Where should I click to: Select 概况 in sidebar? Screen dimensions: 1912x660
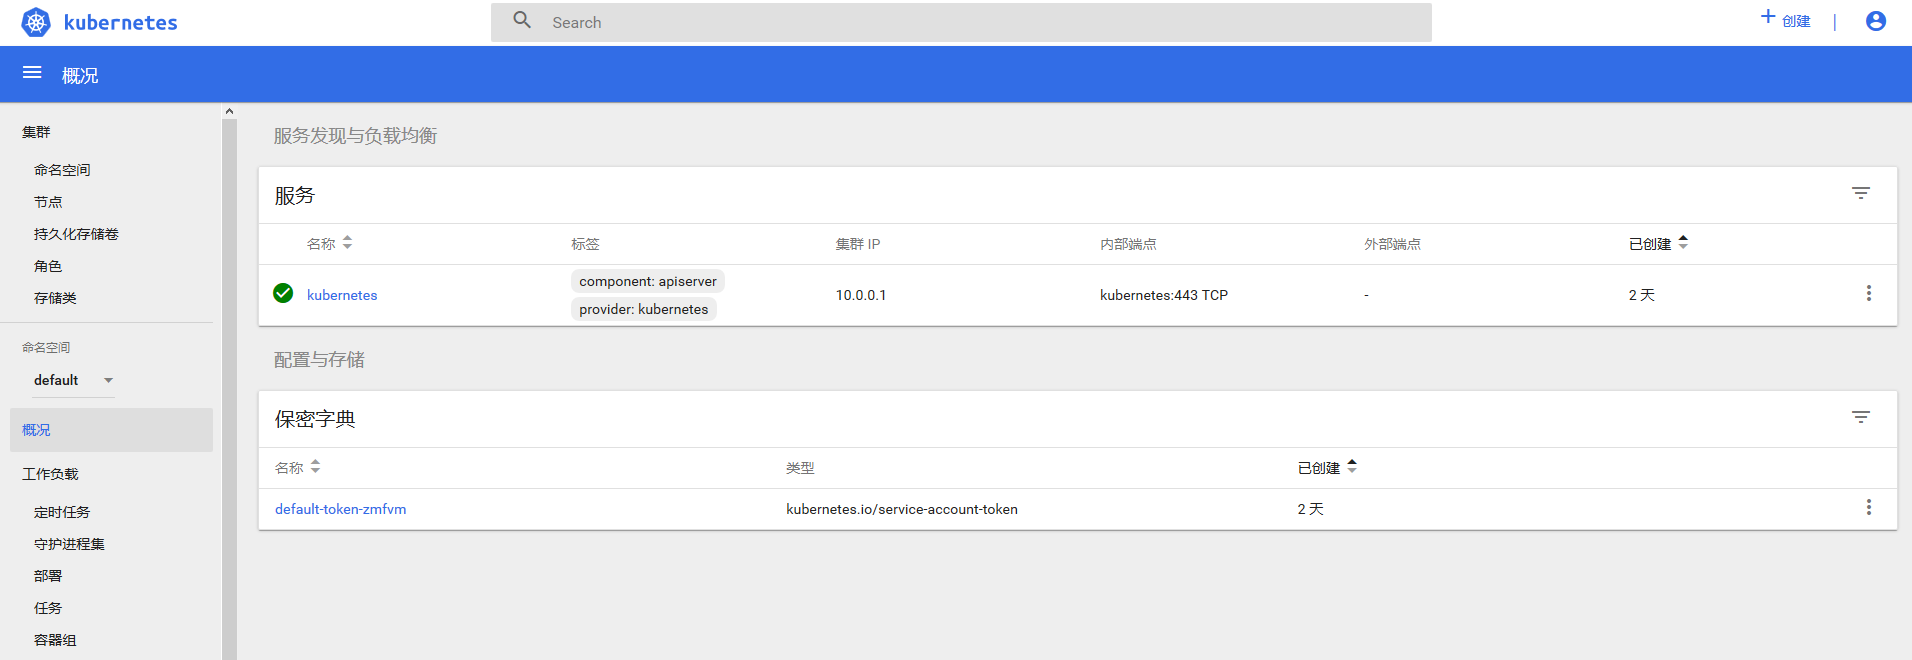[x=111, y=430]
